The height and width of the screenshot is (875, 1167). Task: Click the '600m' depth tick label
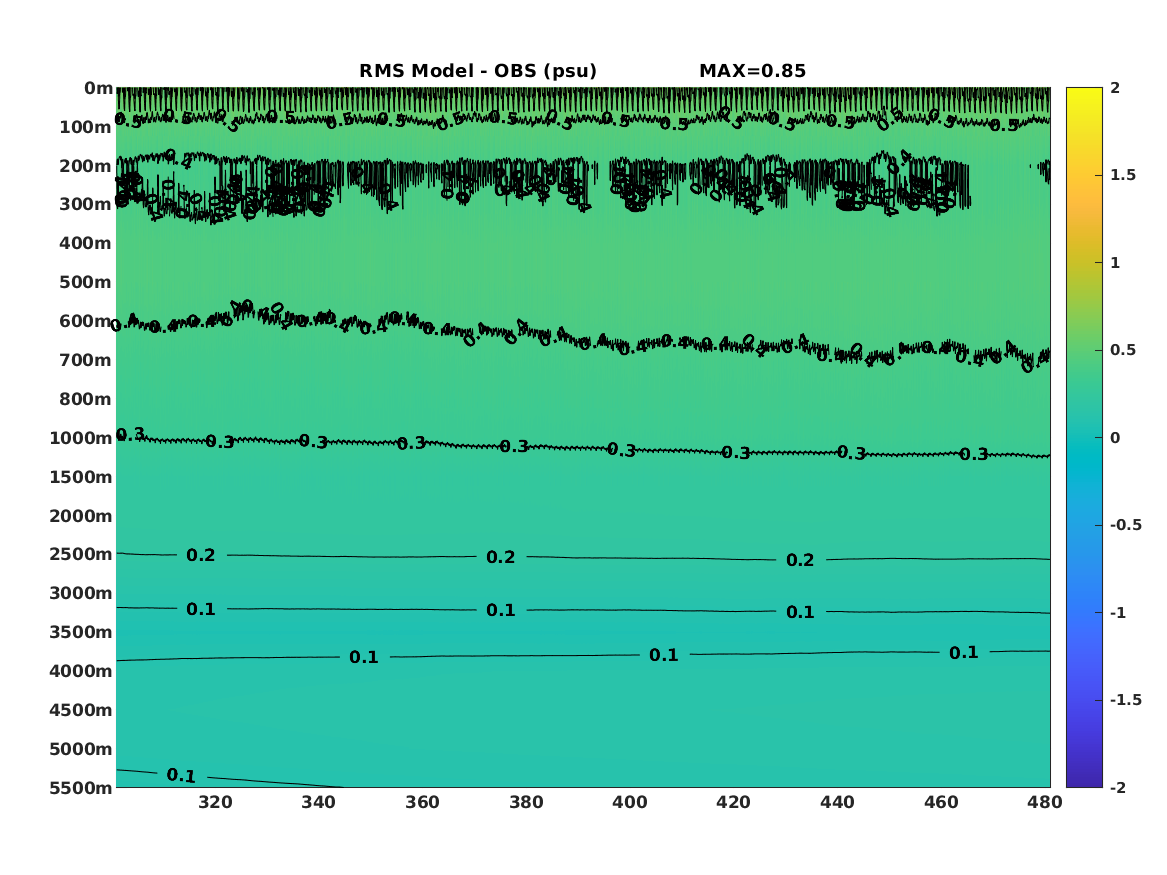[x=86, y=321]
